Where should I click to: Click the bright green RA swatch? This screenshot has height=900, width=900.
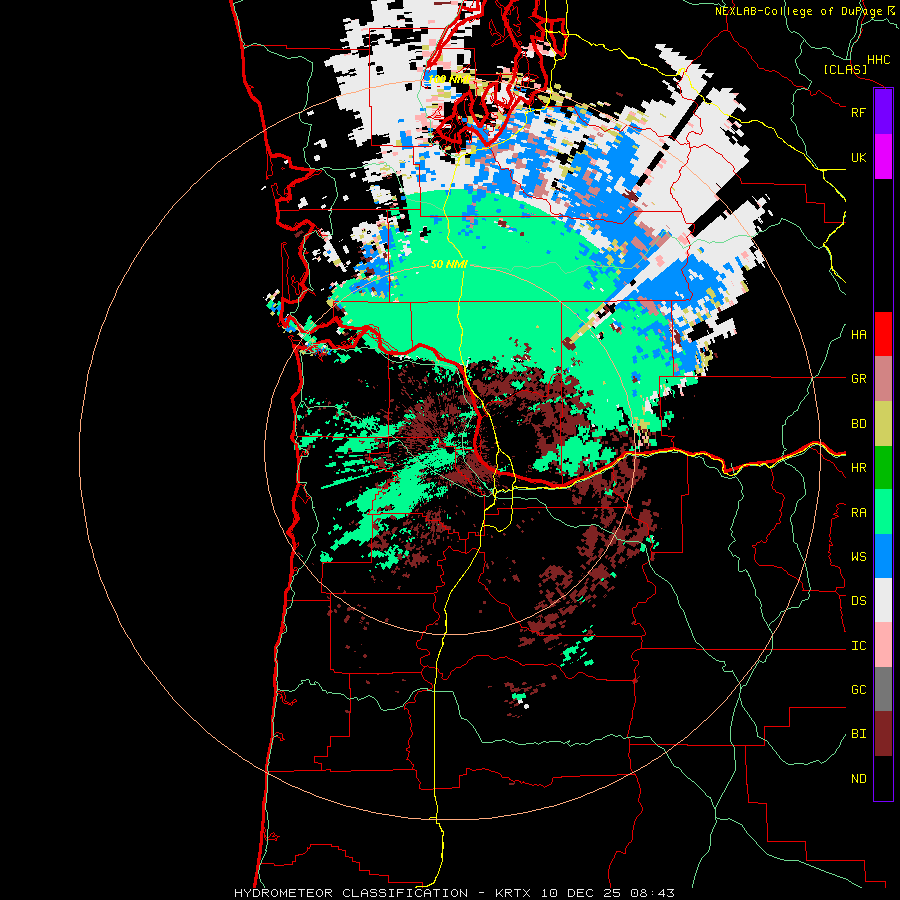(883, 512)
